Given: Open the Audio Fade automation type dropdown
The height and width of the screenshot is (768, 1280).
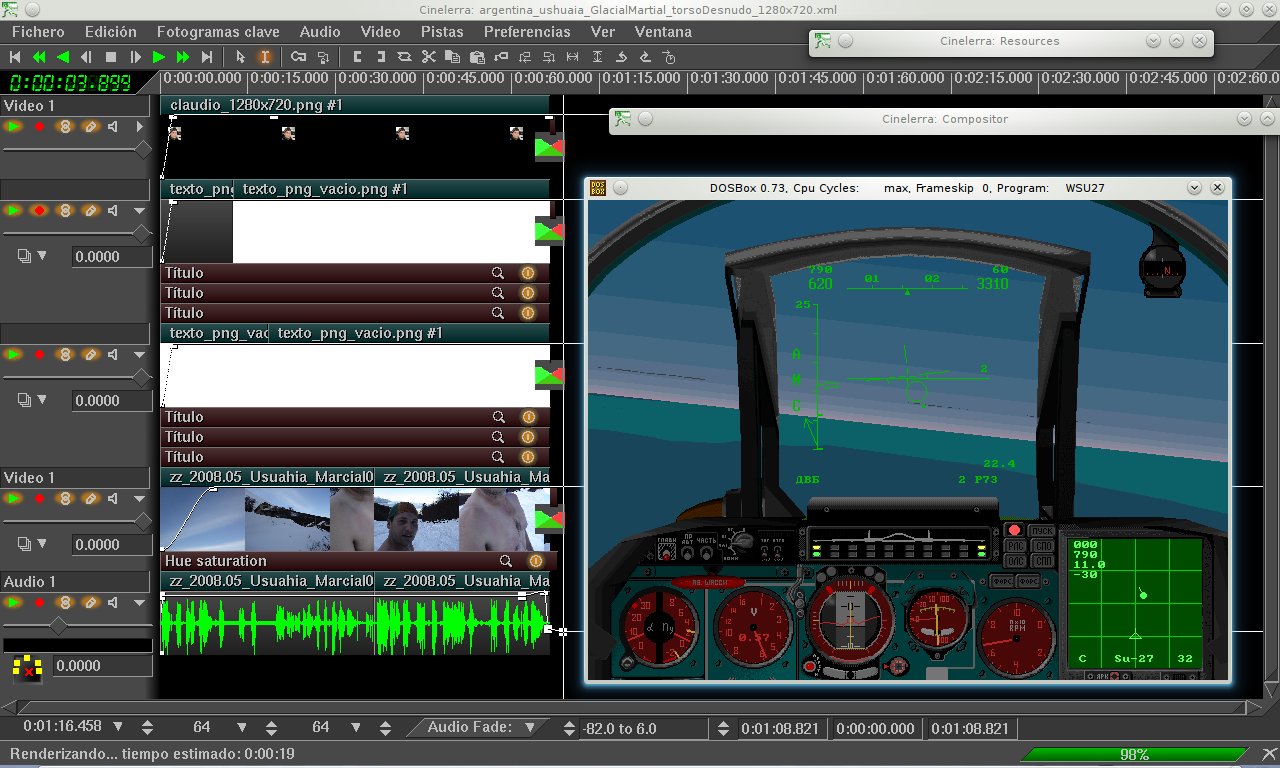Looking at the screenshot, I should coord(530,727).
